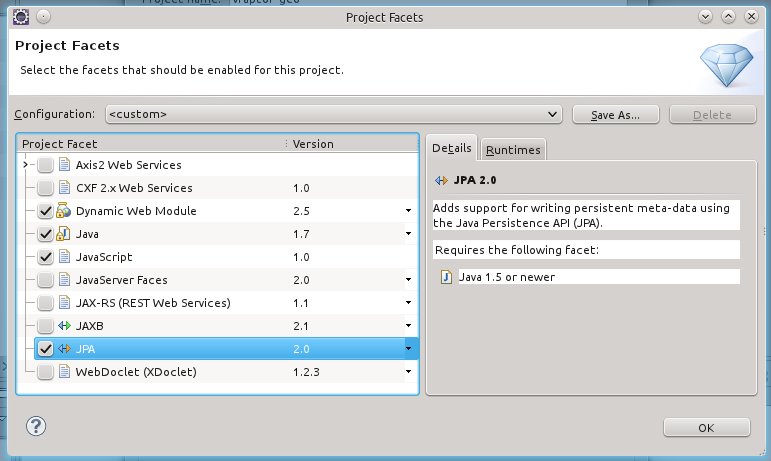771x461 pixels.
Task: Click the Project Facets diamond graphic
Action: pyautogui.click(x=726, y=65)
